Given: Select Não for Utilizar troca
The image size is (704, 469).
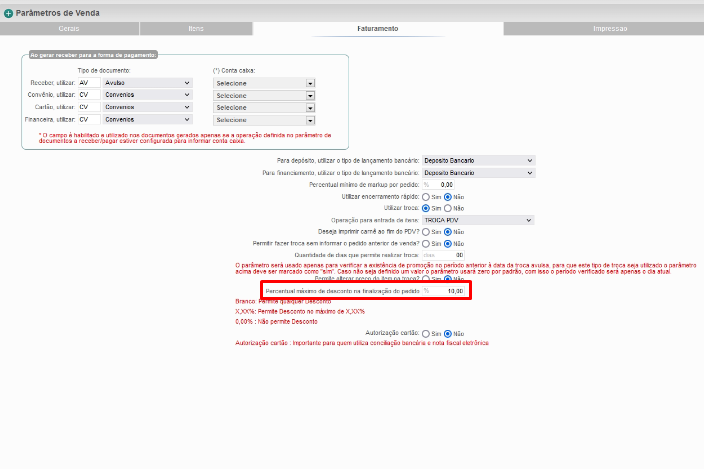Looking at the screenshot, I should (x=448, y=208).
